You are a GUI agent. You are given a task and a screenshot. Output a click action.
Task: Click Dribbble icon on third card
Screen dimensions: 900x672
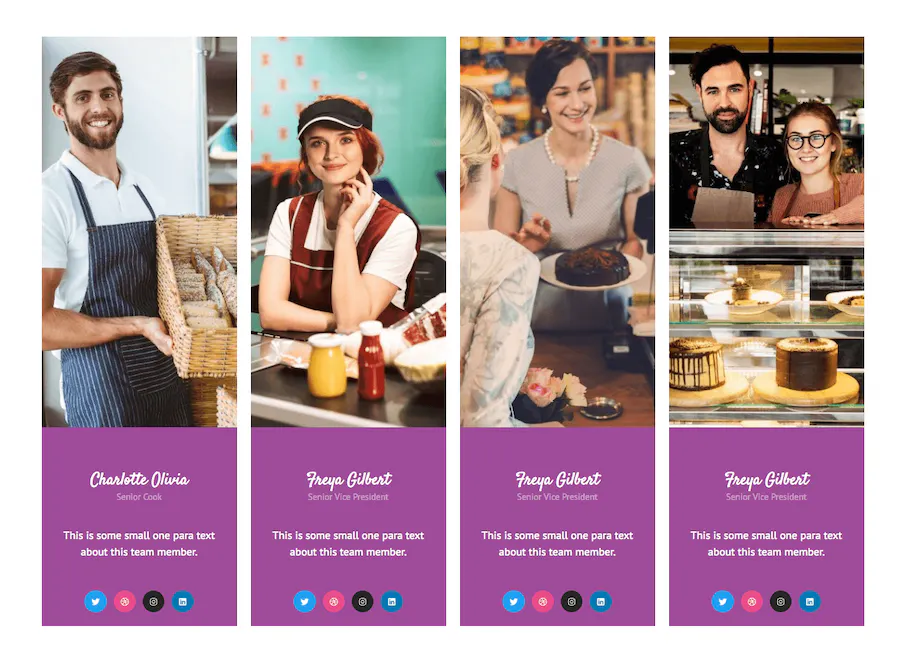(x=542, y=601)
